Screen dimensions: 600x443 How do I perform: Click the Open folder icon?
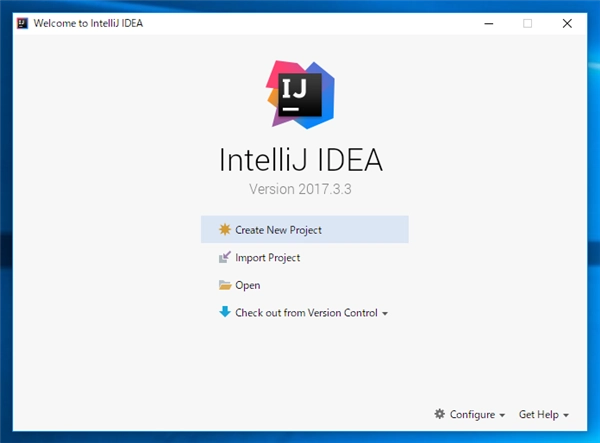click(225, 285)
